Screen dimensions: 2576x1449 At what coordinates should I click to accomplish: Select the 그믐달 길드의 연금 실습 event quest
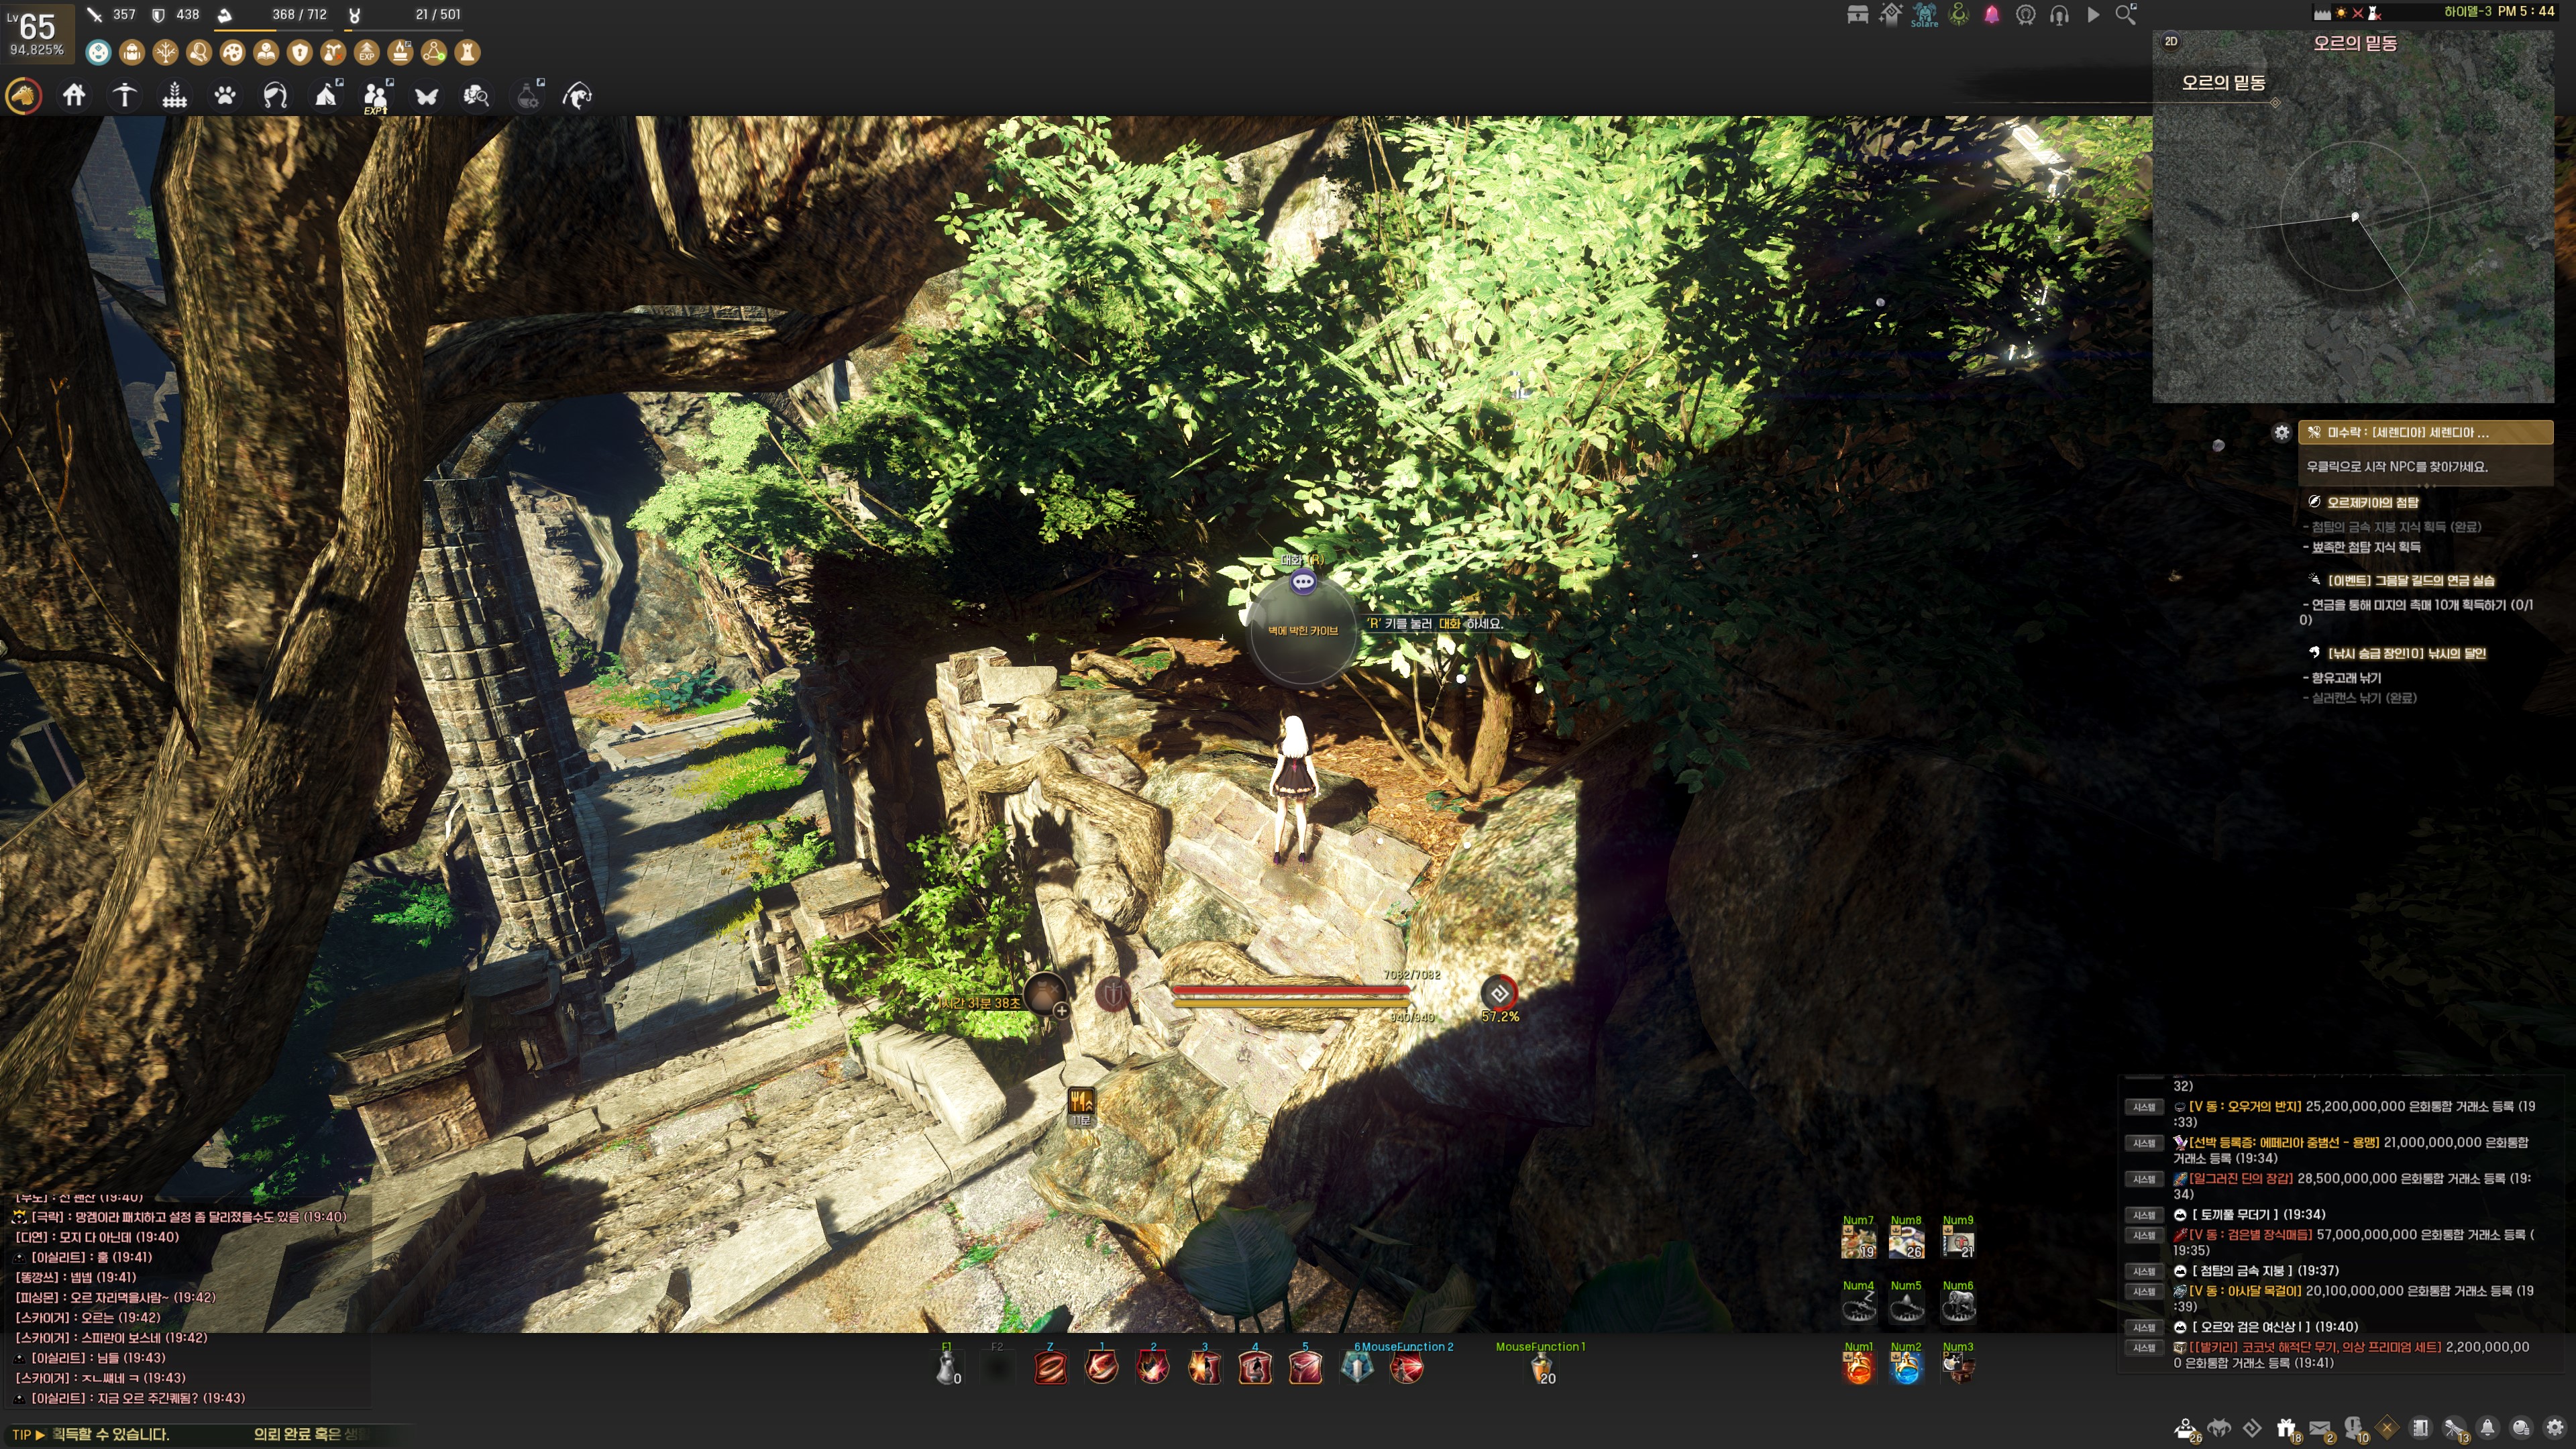pyautogui.click(x=2410, y=580)
